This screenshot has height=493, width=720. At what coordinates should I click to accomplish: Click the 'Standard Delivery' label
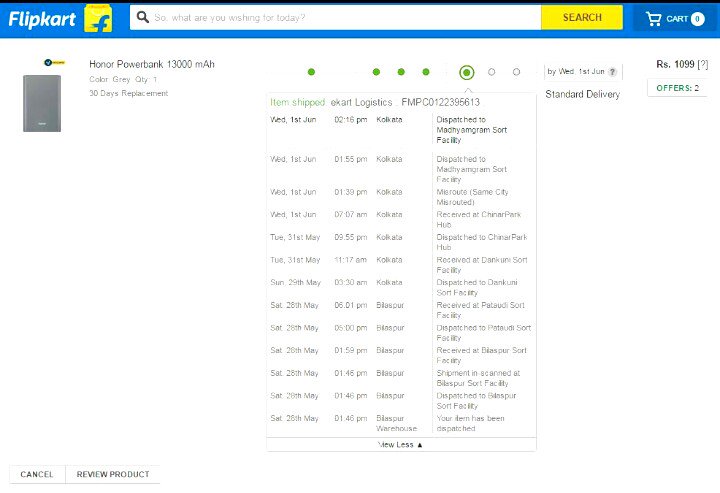pos(582,95)
